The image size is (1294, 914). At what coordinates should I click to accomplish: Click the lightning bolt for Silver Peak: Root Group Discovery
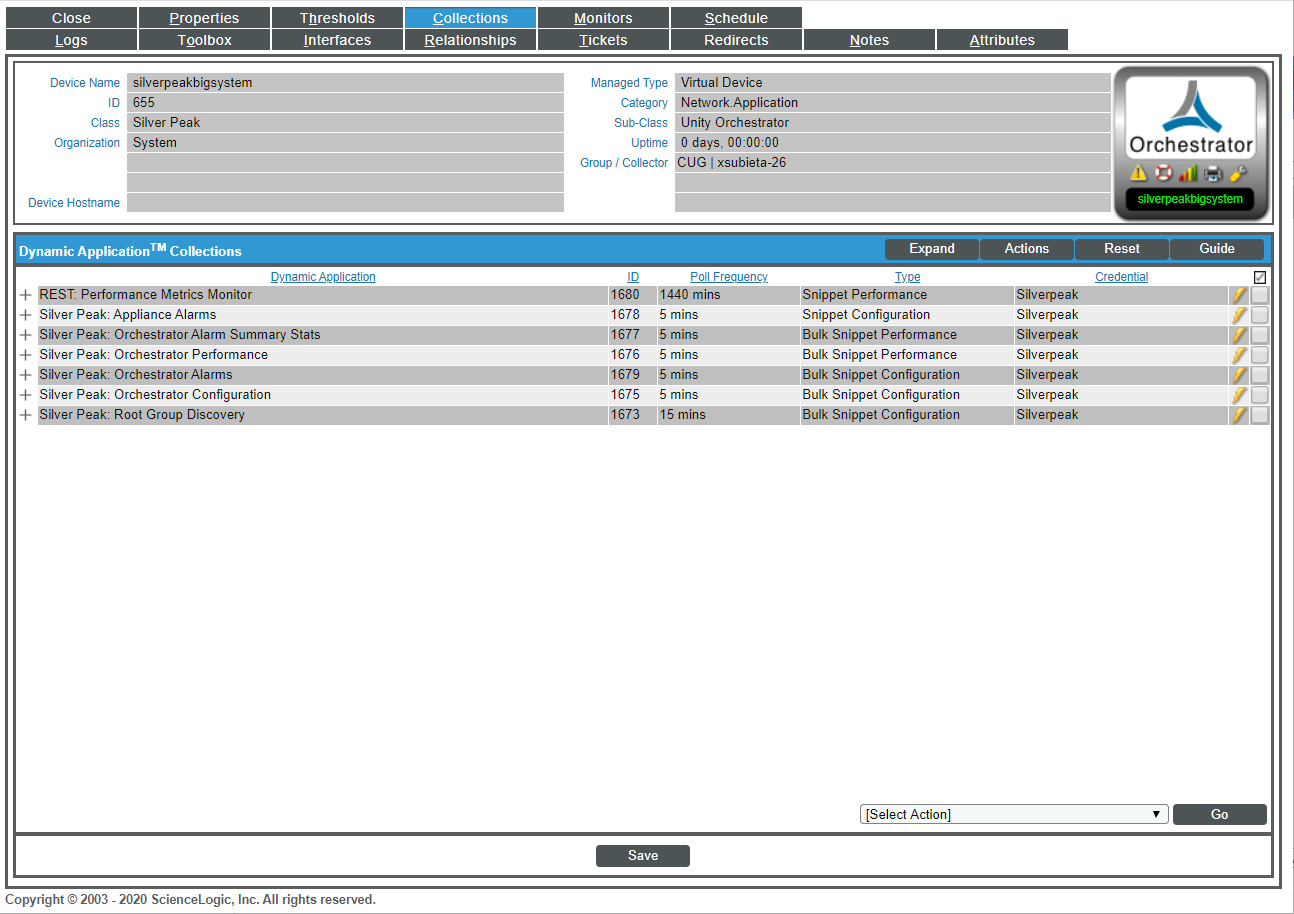pyautogui.click(x=1239, y=414)
